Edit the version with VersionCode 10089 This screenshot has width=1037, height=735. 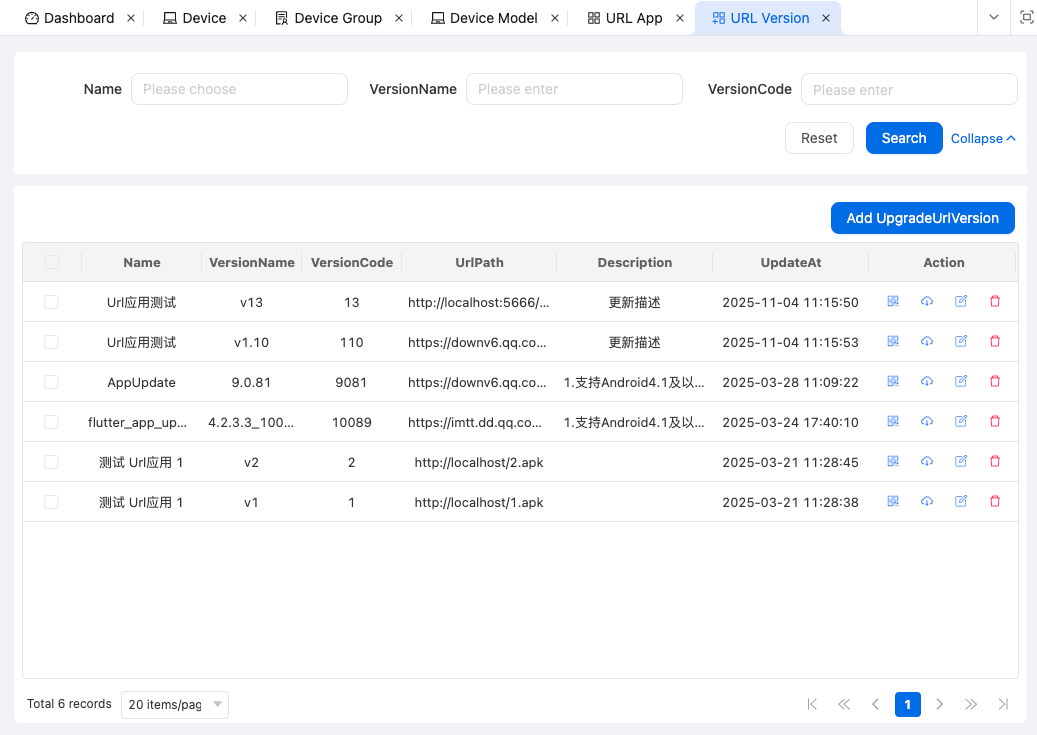pos(961,421)
